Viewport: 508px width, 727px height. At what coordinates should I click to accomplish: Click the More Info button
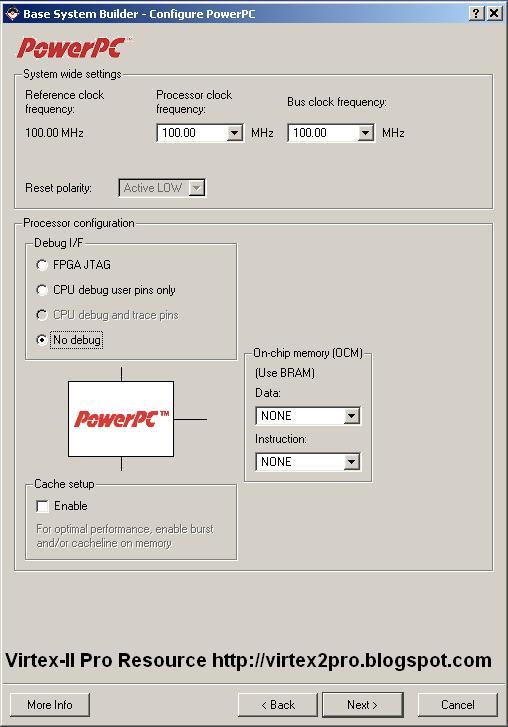(x=50, y=705)
